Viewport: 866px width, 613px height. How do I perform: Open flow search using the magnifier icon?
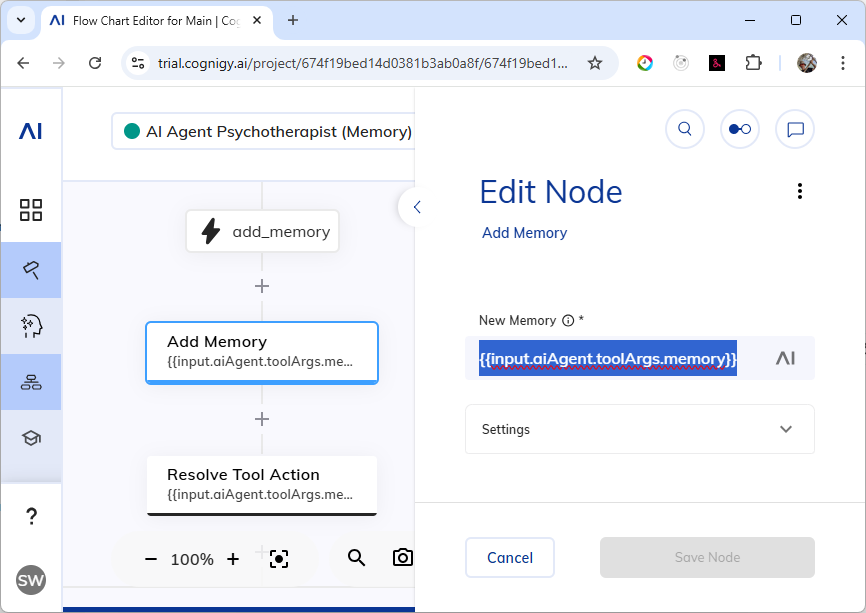684,129
